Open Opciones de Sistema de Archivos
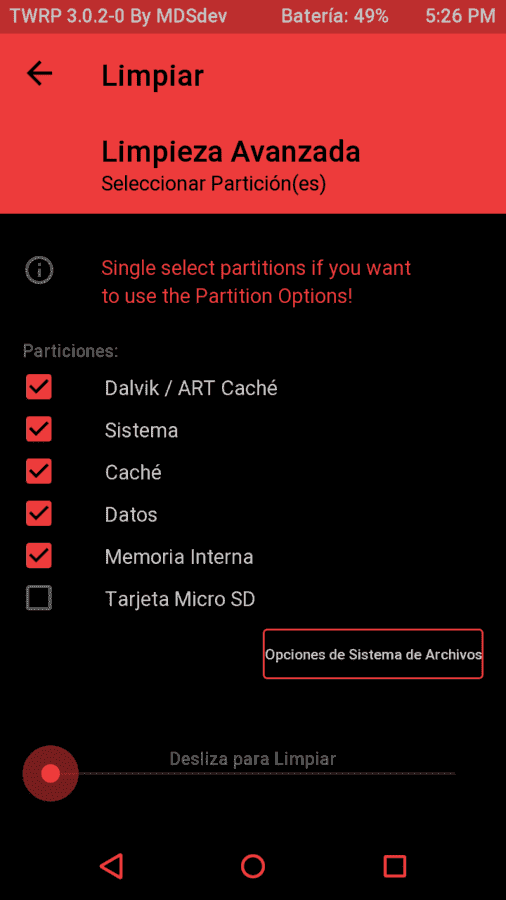Screen dimensions: 506x900 pos(373,654)
